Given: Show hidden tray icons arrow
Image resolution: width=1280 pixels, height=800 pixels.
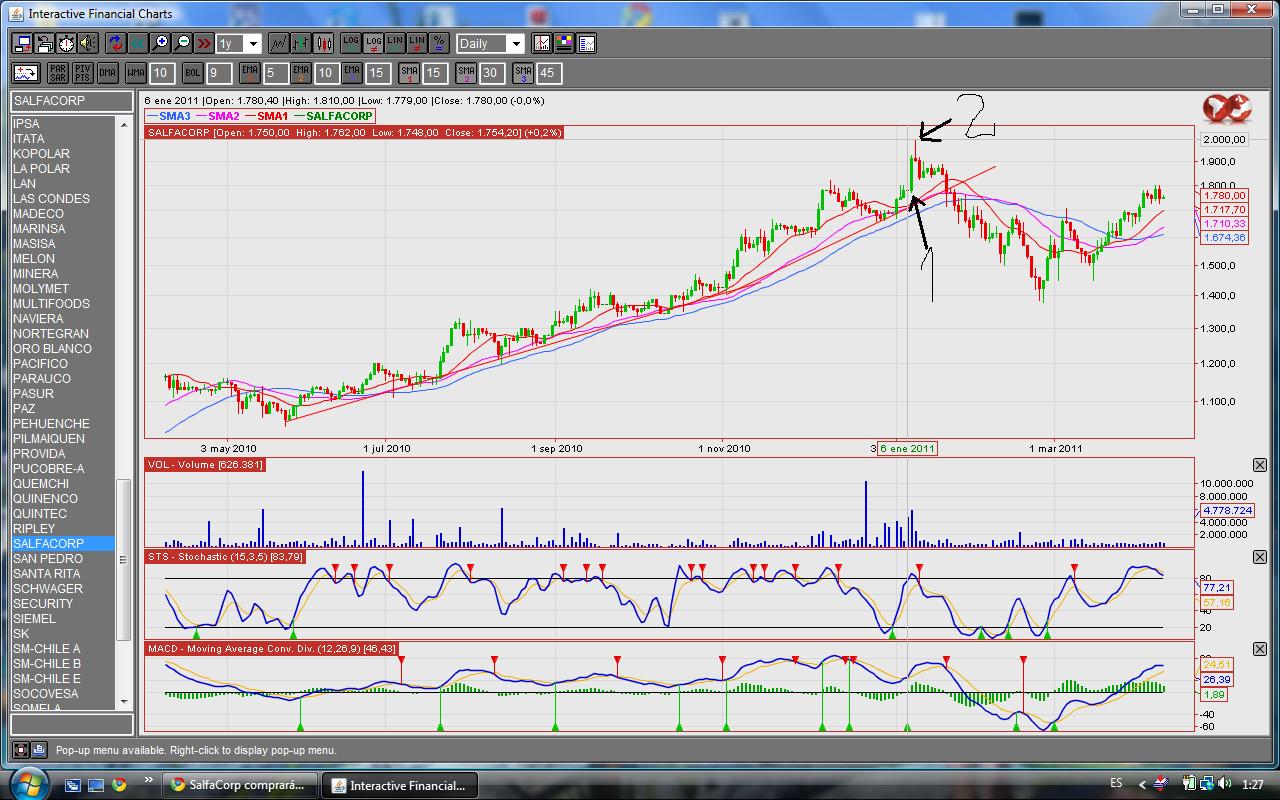Looking at the screenshot, I should pyautogui.click(x=1142, y=783).
